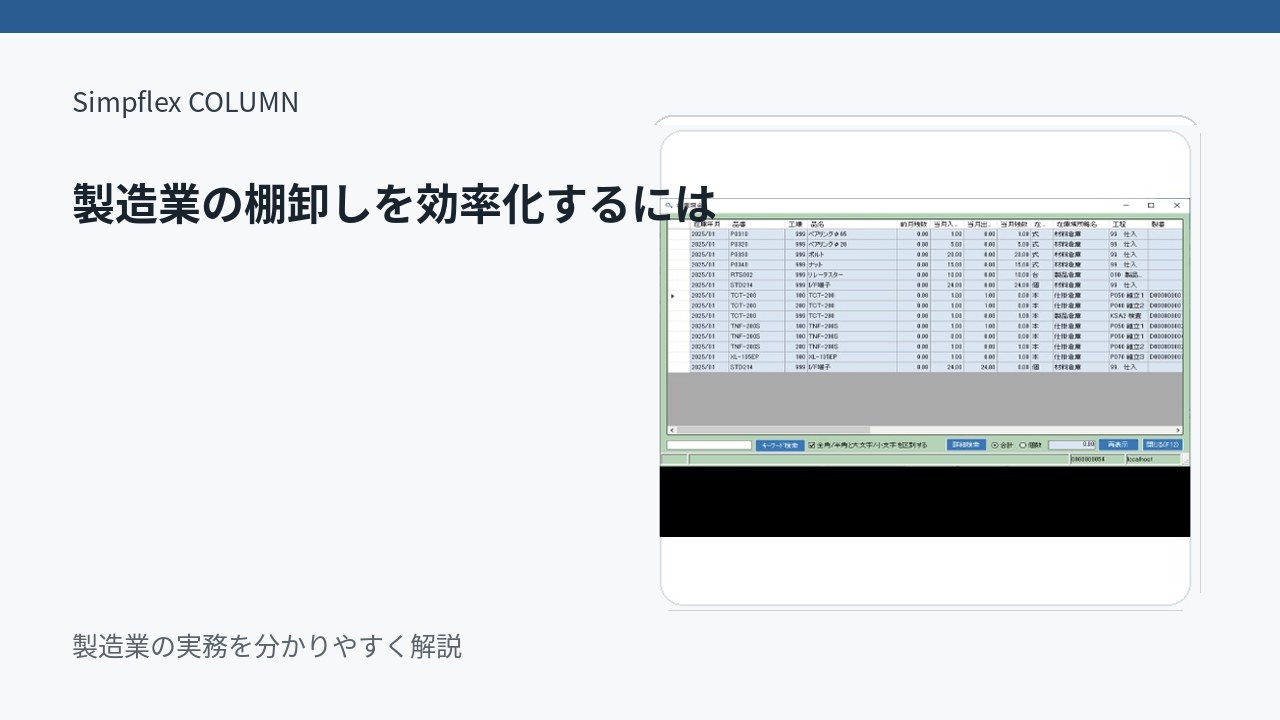This screenshot has width=1280, height=720.
Task: Select the XL-135EP part number cell
Action: point(756,356)
